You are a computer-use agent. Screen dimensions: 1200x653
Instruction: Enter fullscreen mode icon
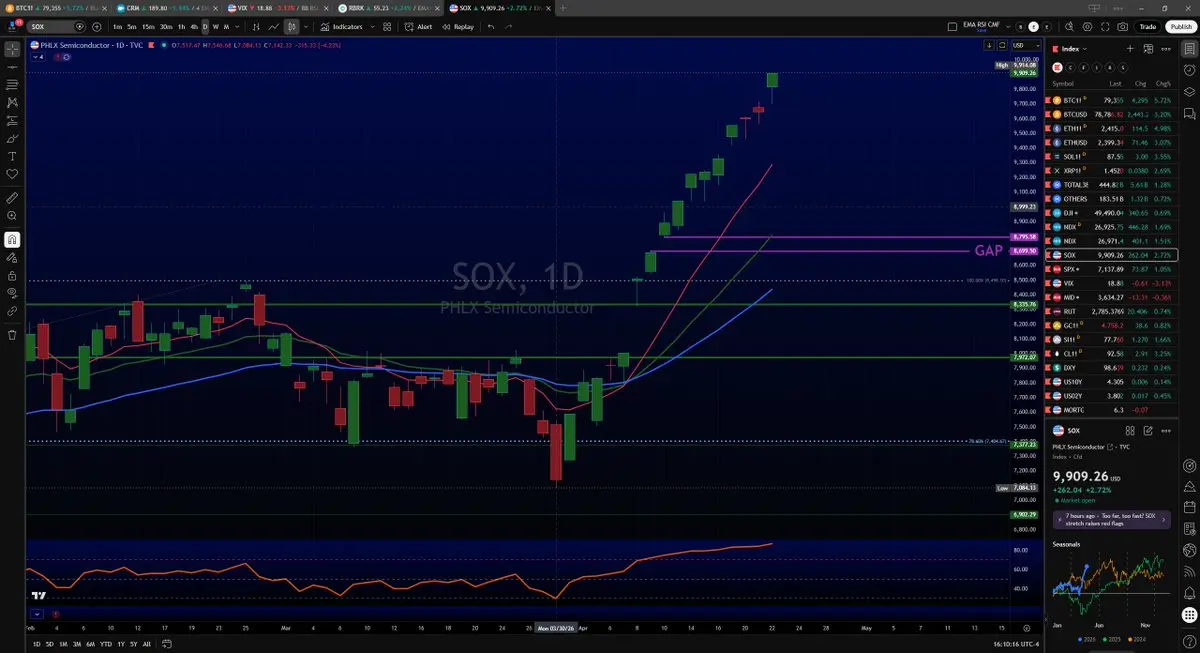(1105, 27)
